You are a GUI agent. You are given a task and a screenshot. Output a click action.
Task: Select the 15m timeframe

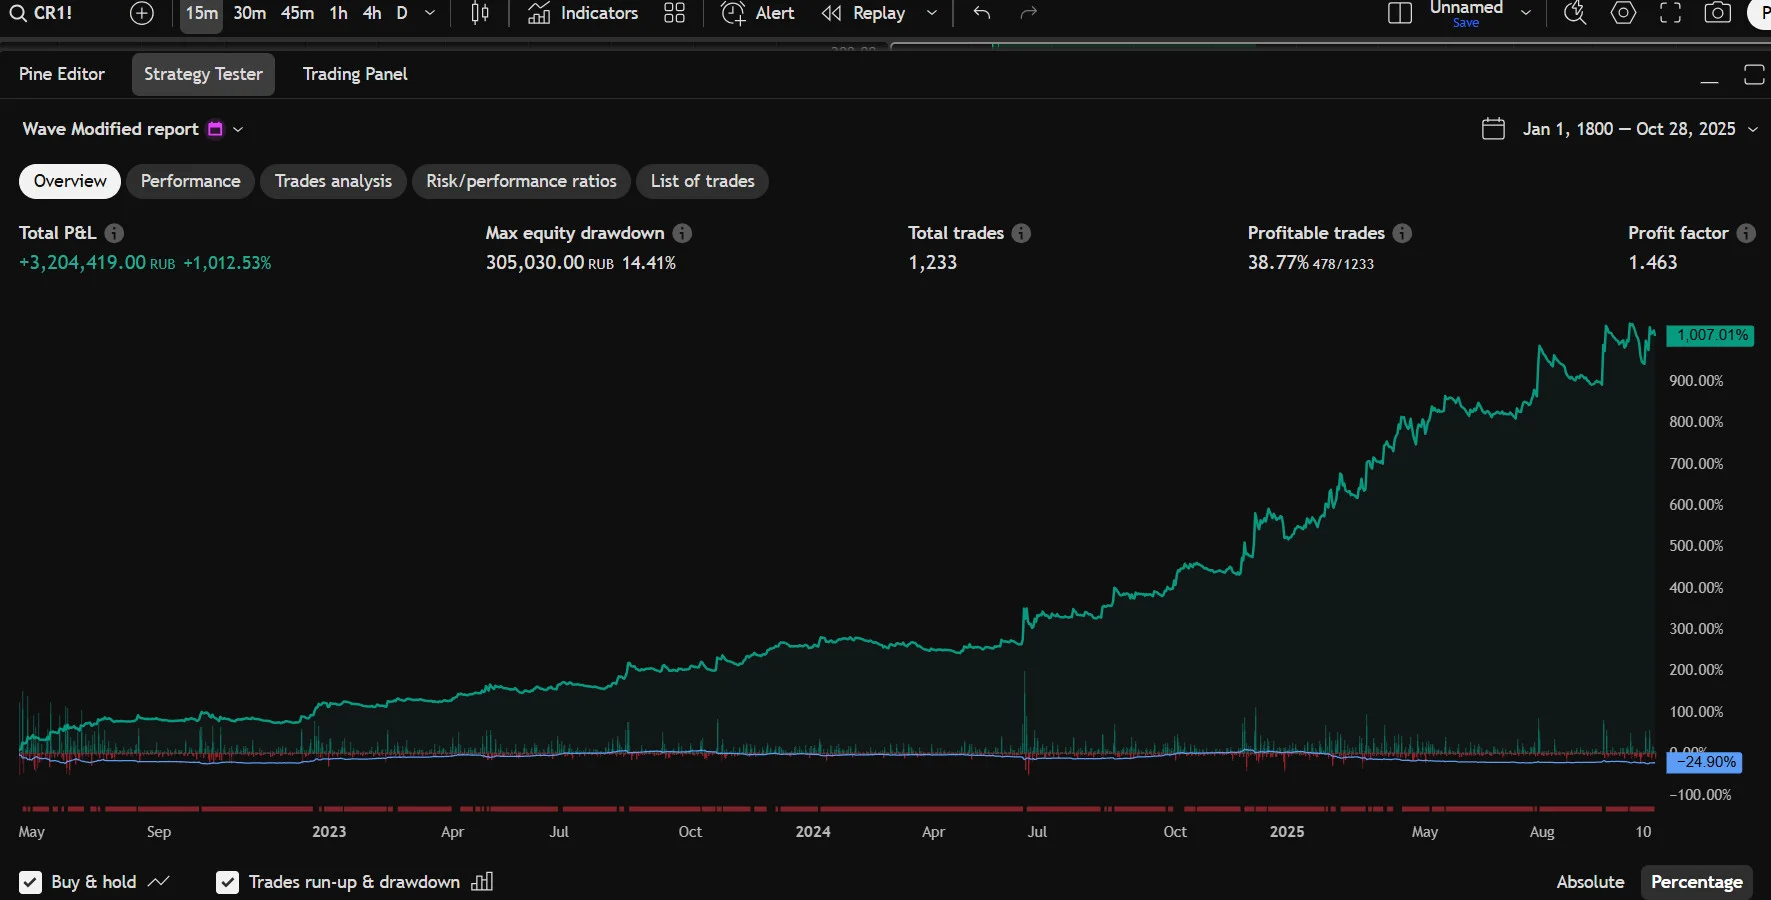pyautogui.click(x=201, y=13)
